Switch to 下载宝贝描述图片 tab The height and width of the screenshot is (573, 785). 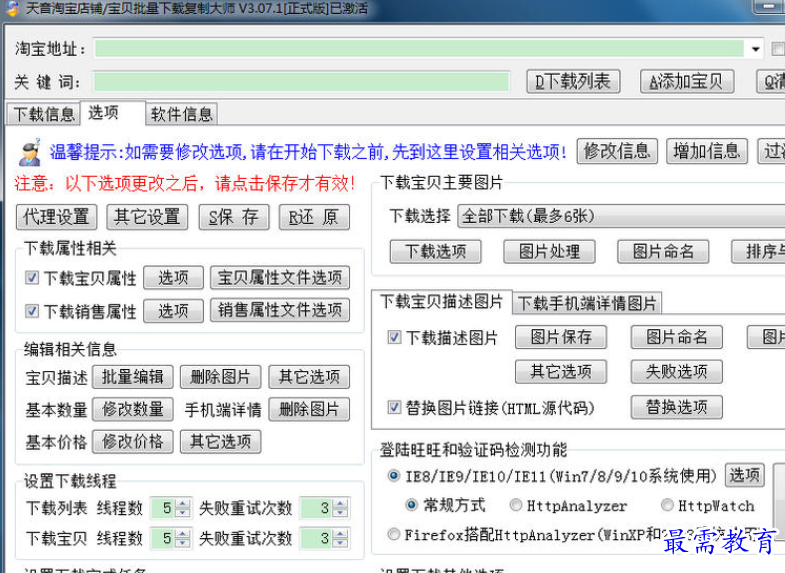(x=442, y=301)
